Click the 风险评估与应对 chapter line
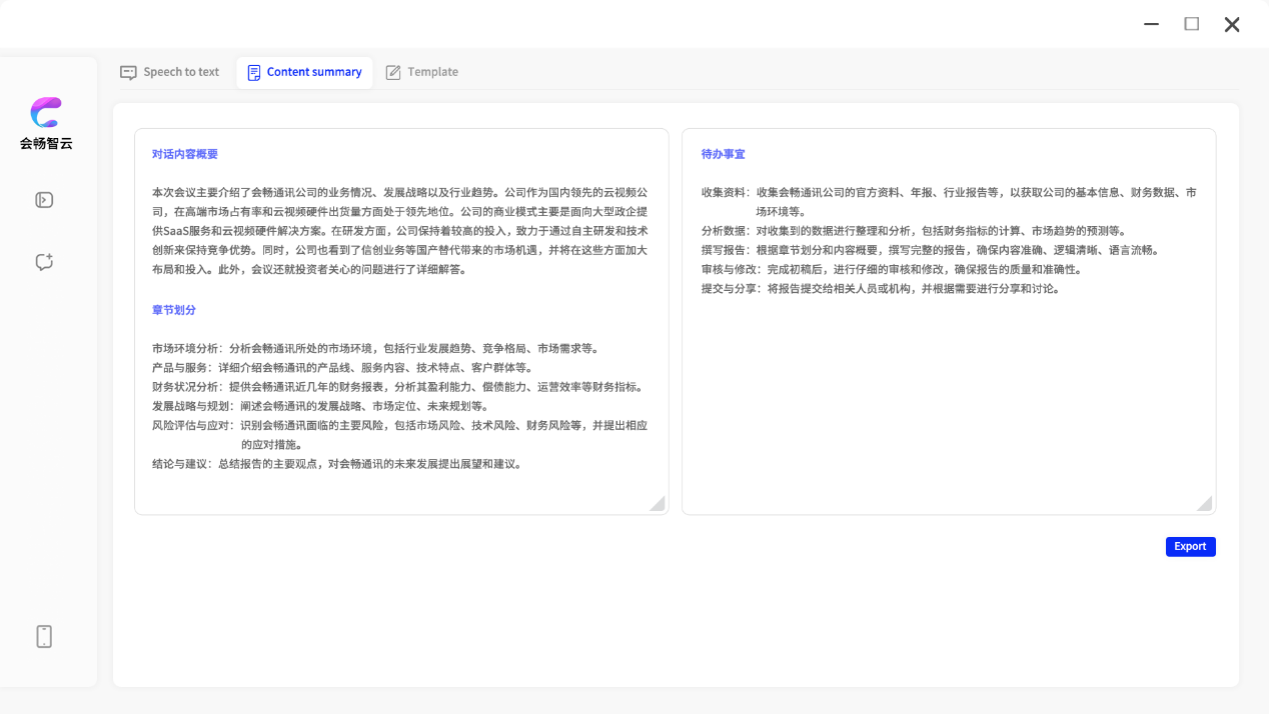 pos(400,435)
